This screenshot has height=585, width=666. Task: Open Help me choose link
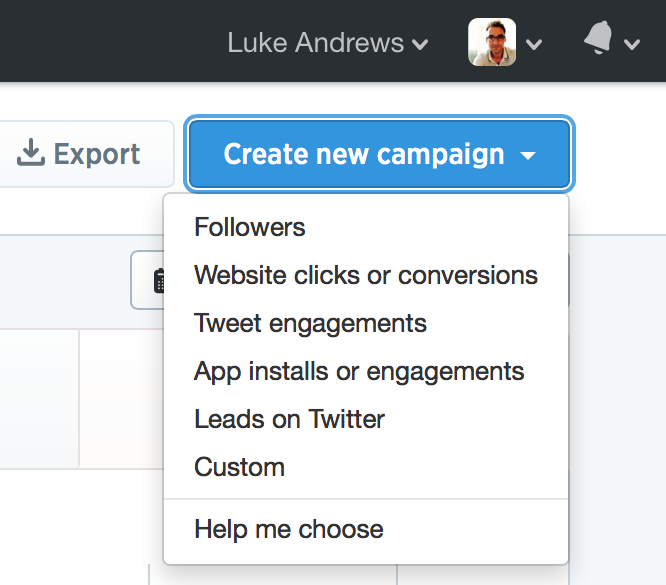click(289, 529)
